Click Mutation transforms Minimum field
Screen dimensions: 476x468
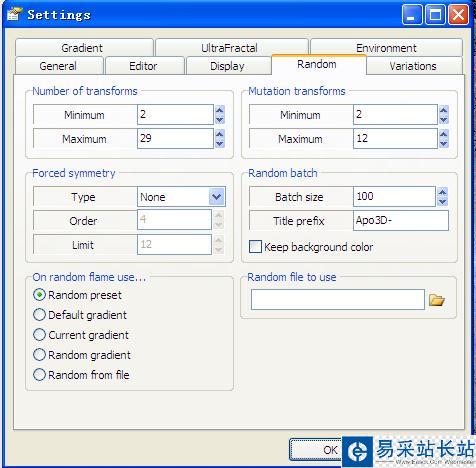point(395,115)
